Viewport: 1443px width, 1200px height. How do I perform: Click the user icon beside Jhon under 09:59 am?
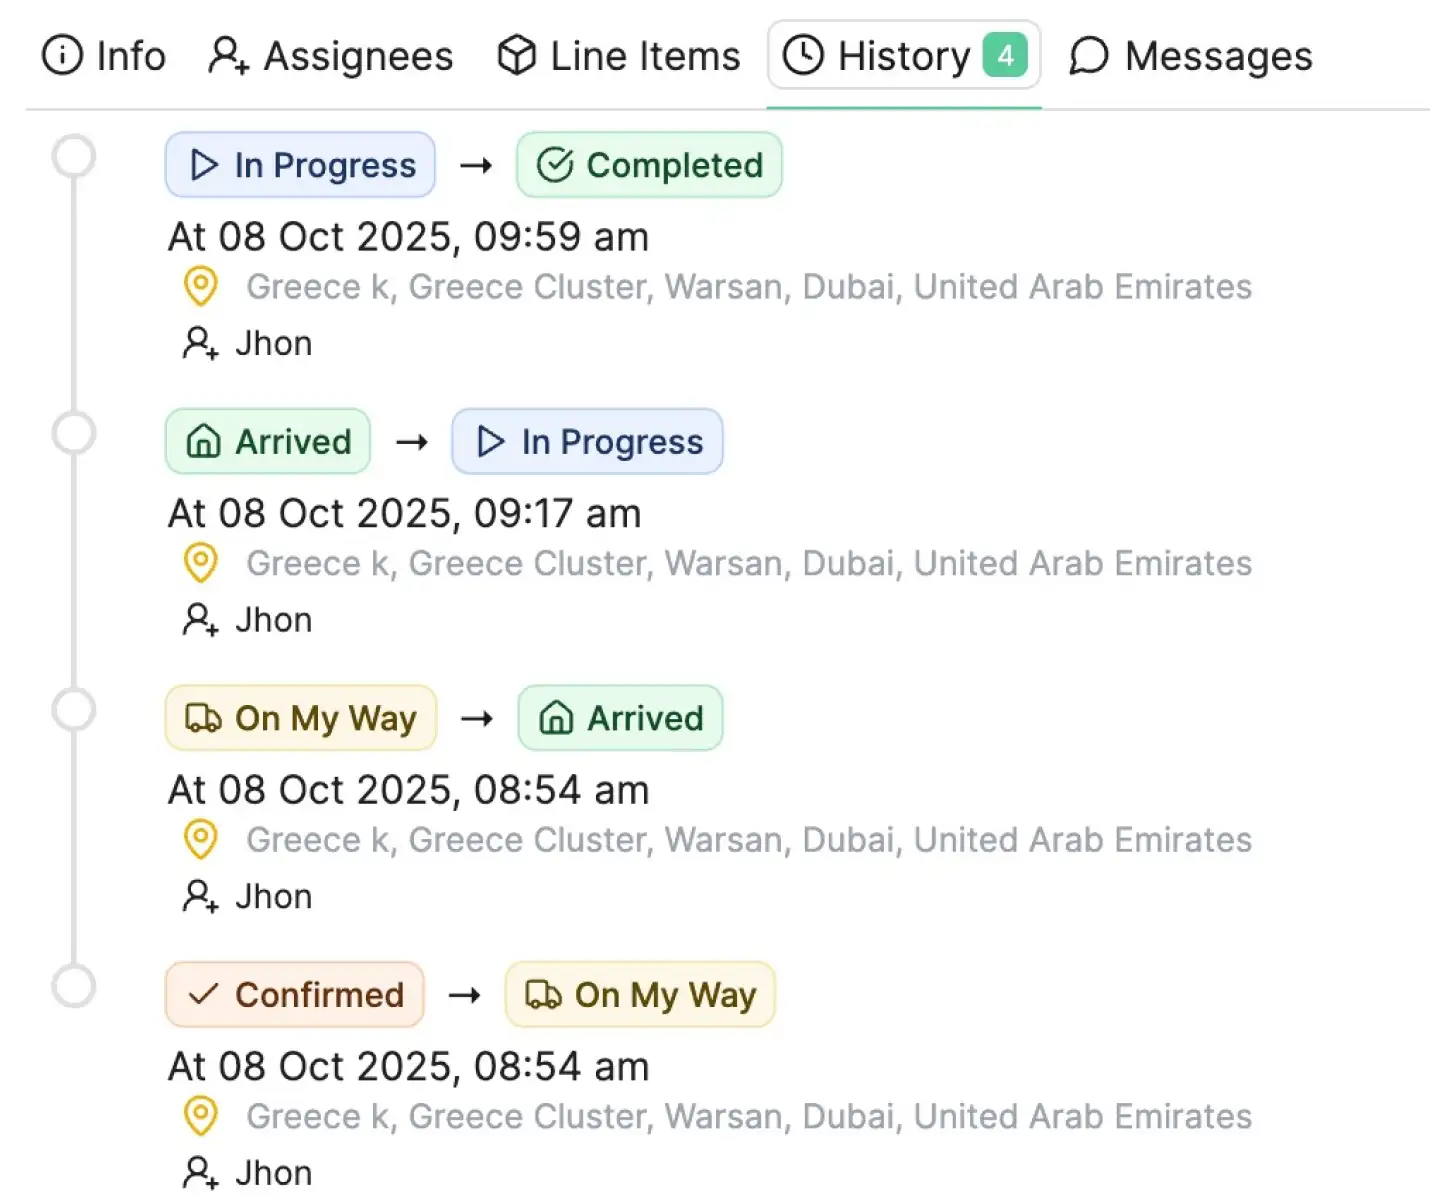(x=199, y=344)
